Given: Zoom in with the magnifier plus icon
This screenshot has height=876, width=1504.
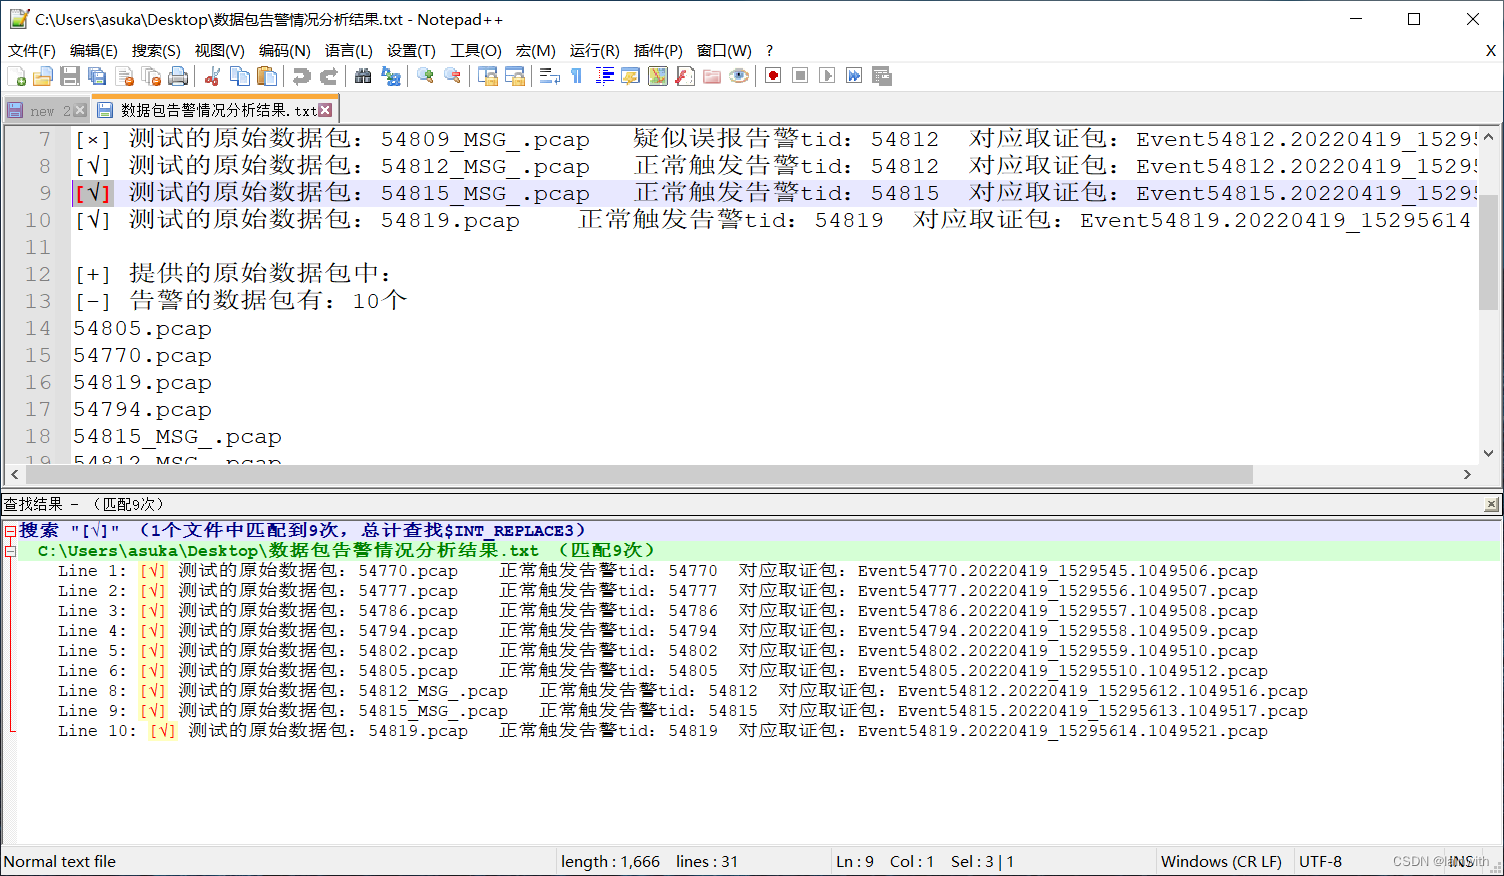Looking at the screenshot, I should pyautogui.click(x=426, y=76).
